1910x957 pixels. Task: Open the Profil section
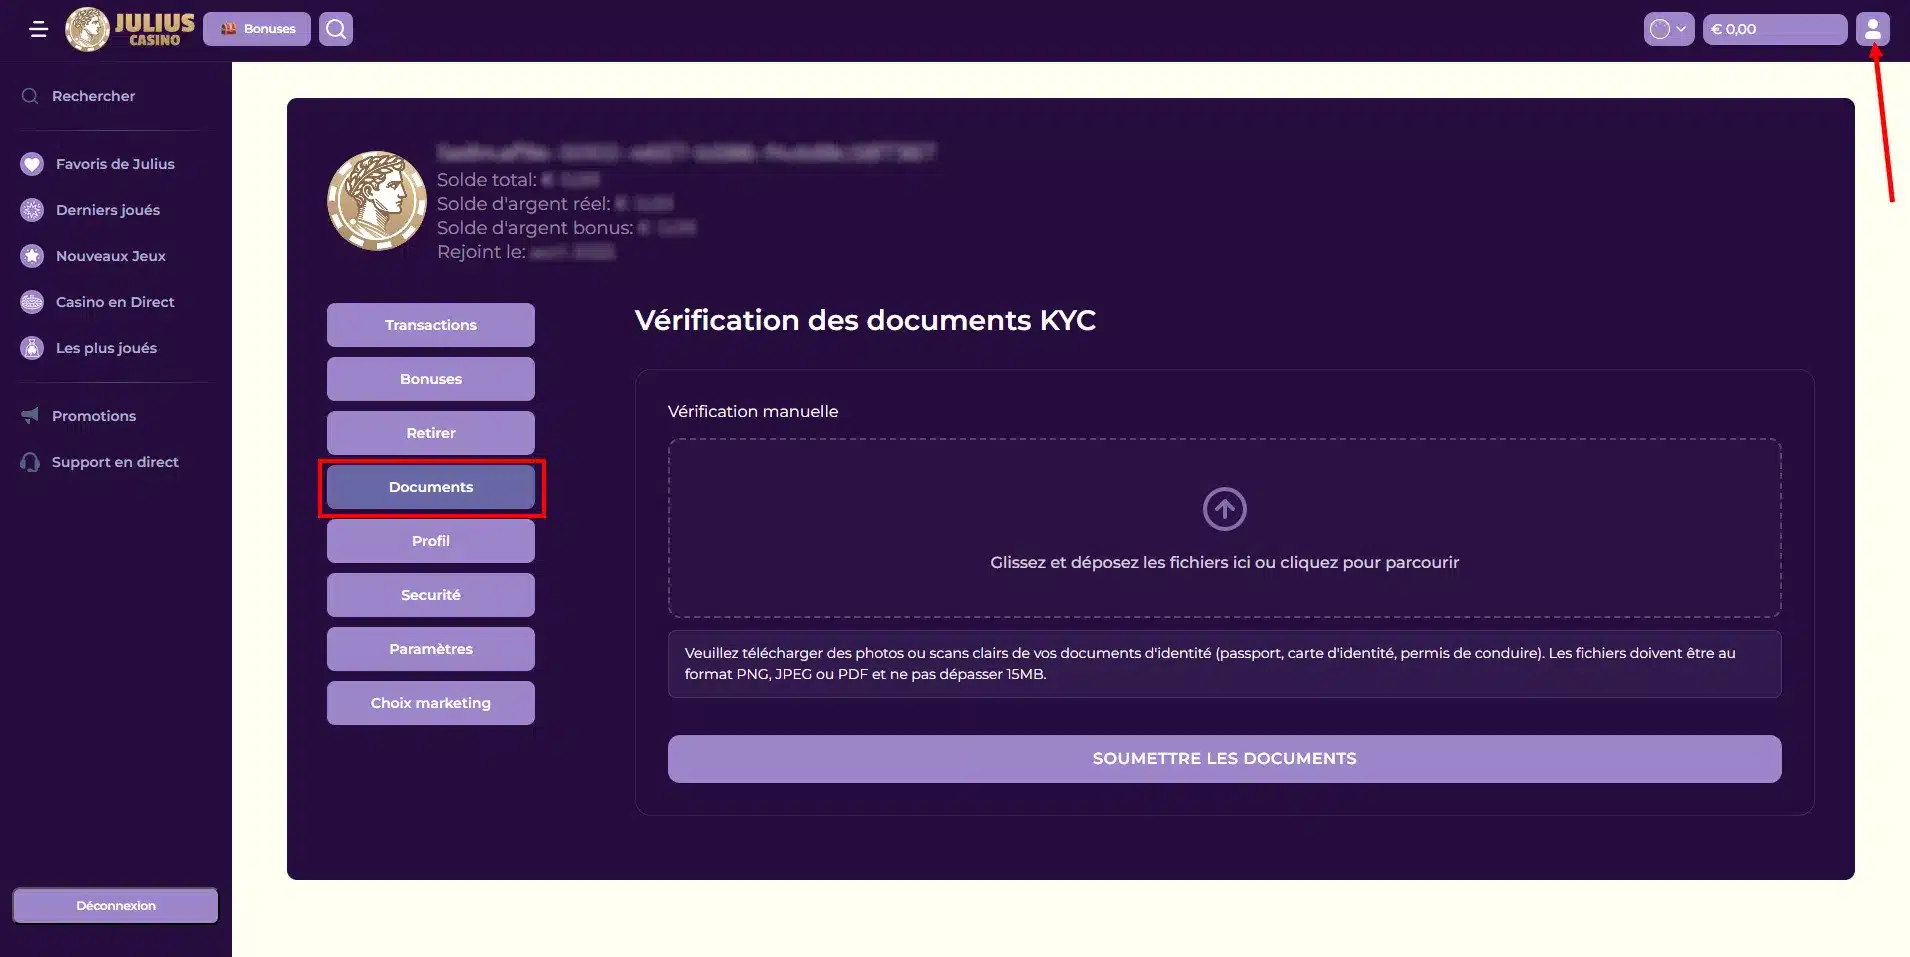tap(430, 540)
